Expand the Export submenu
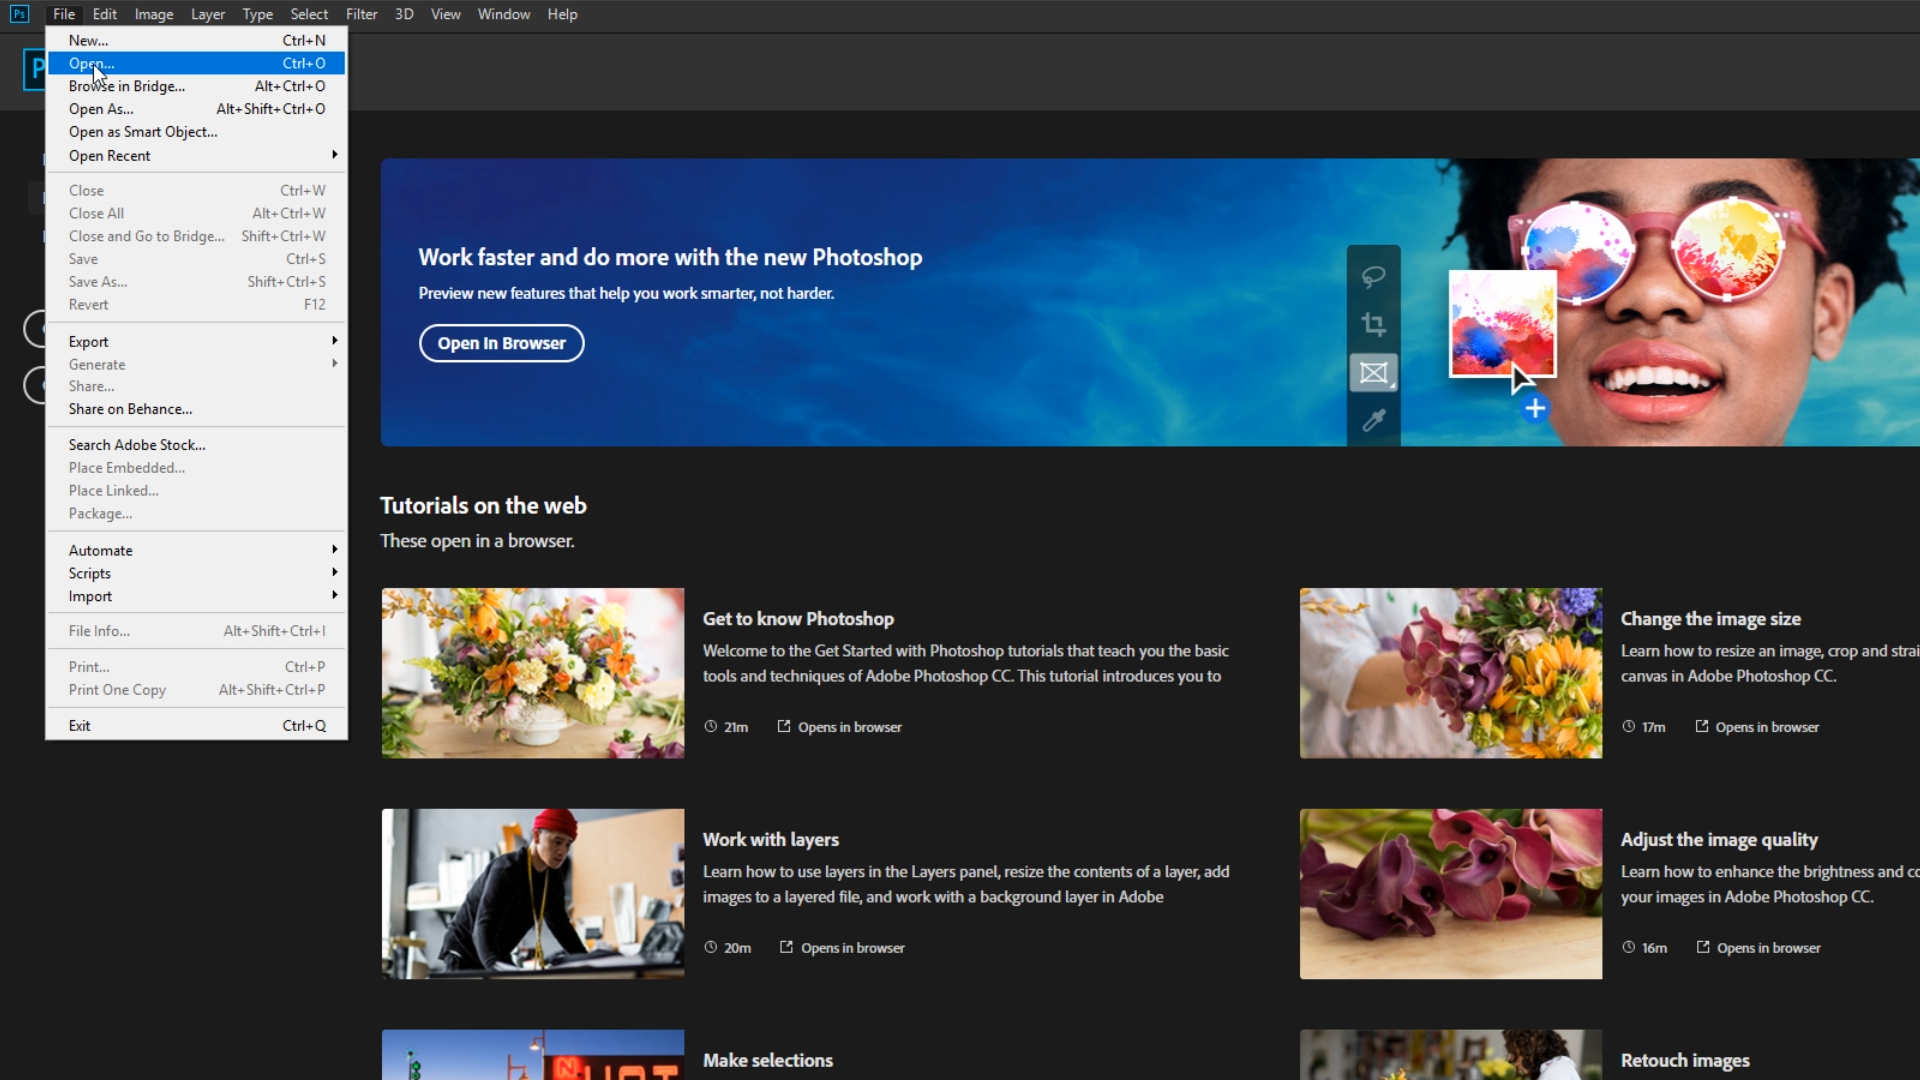 pyautogui.click(x=196, y=341)
